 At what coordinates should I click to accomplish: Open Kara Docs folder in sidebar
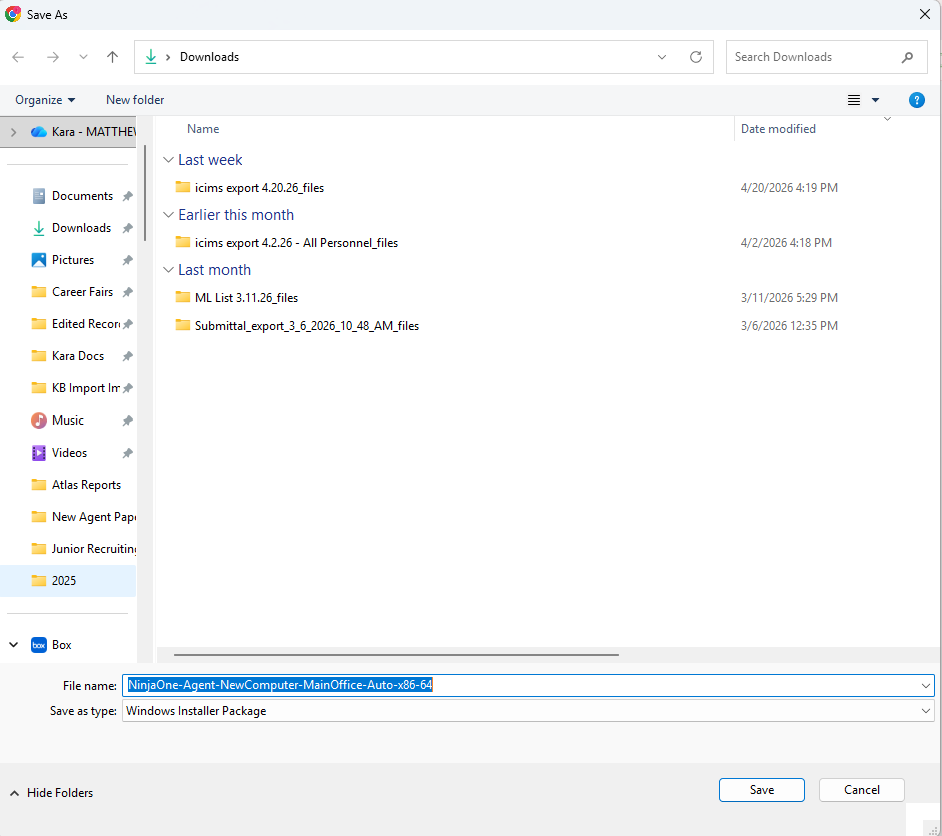77,356
